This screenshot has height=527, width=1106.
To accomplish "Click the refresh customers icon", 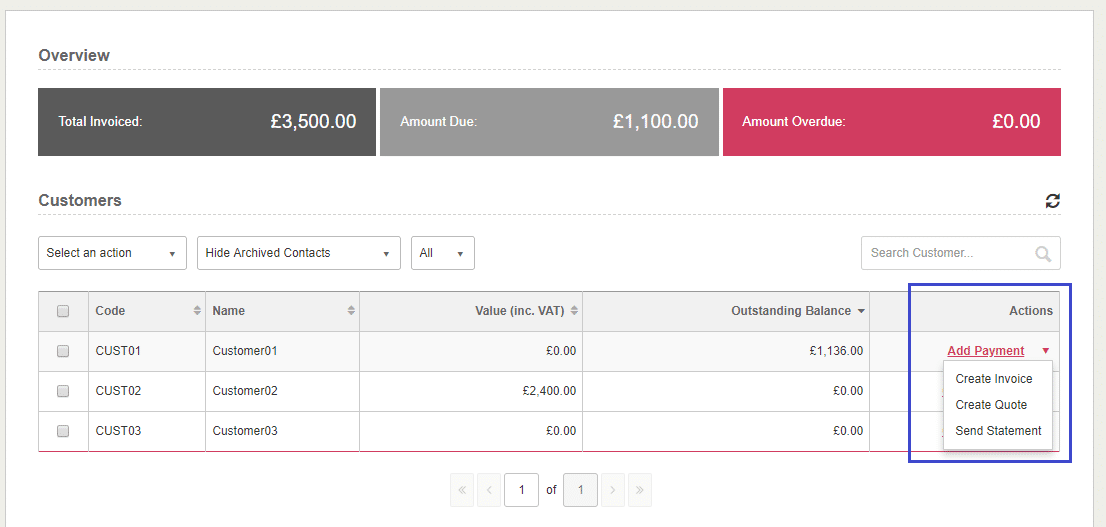I will coord(1052,201).
